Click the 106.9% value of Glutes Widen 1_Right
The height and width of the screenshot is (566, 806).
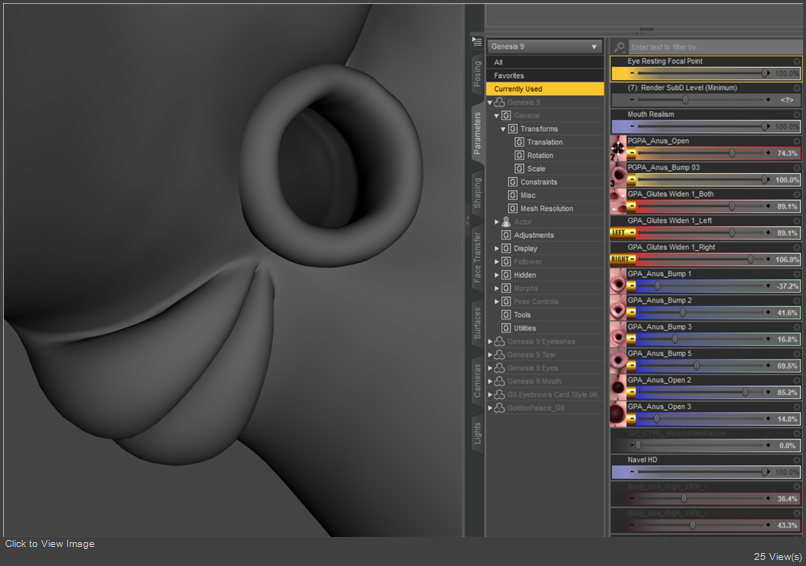[787, 260]
